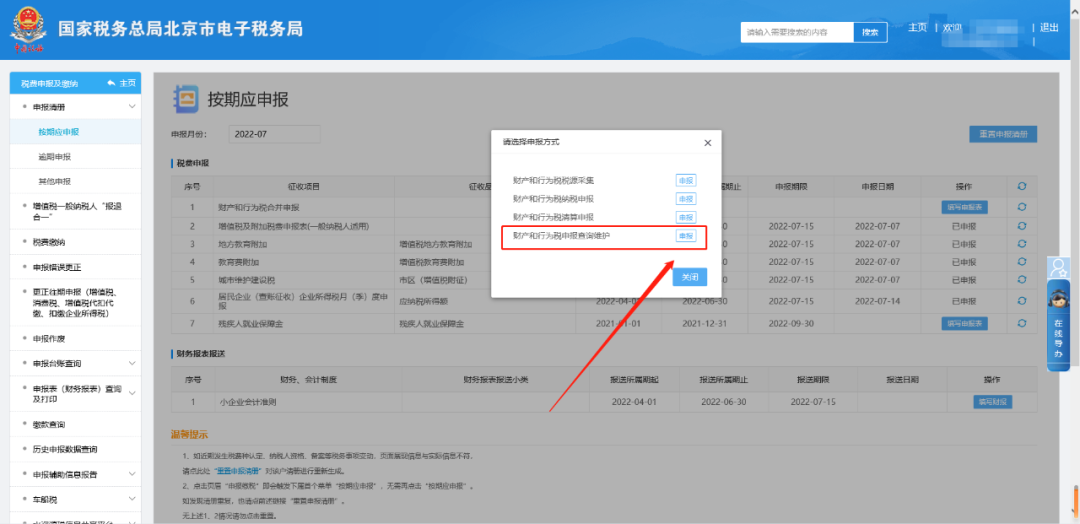Click the notebook icon beside 按期应申报 heading

185,99
